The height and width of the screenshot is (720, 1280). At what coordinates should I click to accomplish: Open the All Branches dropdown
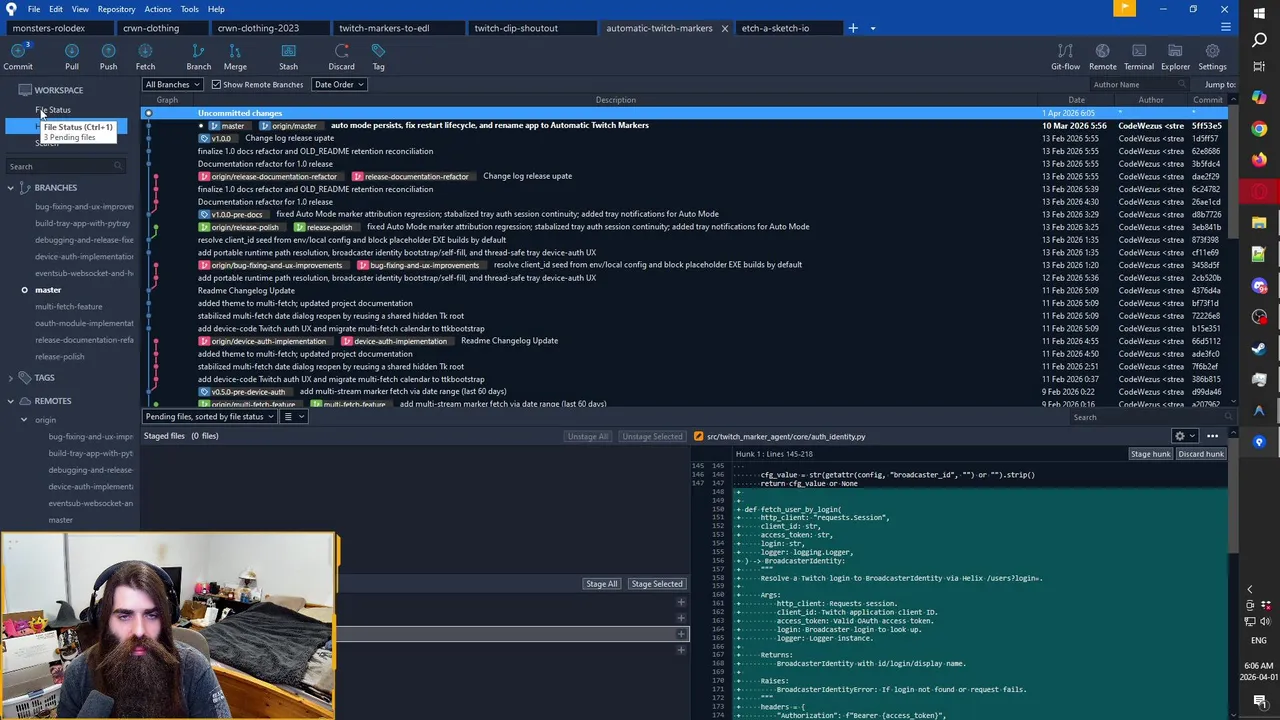(x=172, y=85)
